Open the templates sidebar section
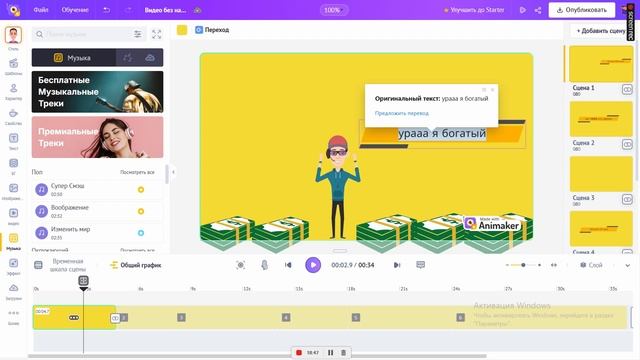This screenshot has height=360, width=640. (13, 67)
